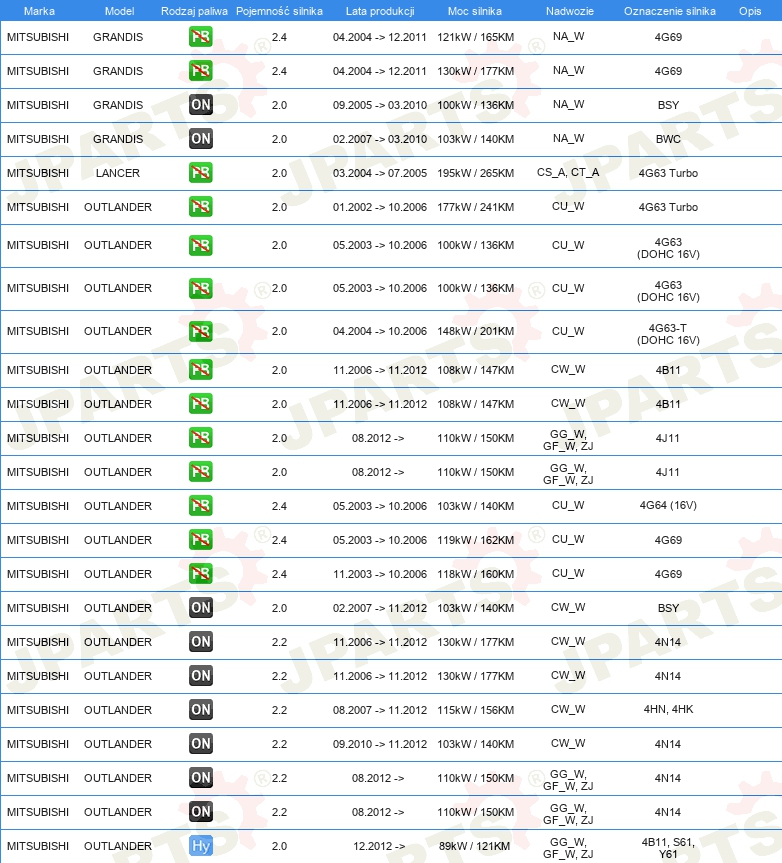Image resolution: width=782 pixels, height=863 pixels.
Task: Select the 89kW / 121KM power cell
Action: point(474,846)
